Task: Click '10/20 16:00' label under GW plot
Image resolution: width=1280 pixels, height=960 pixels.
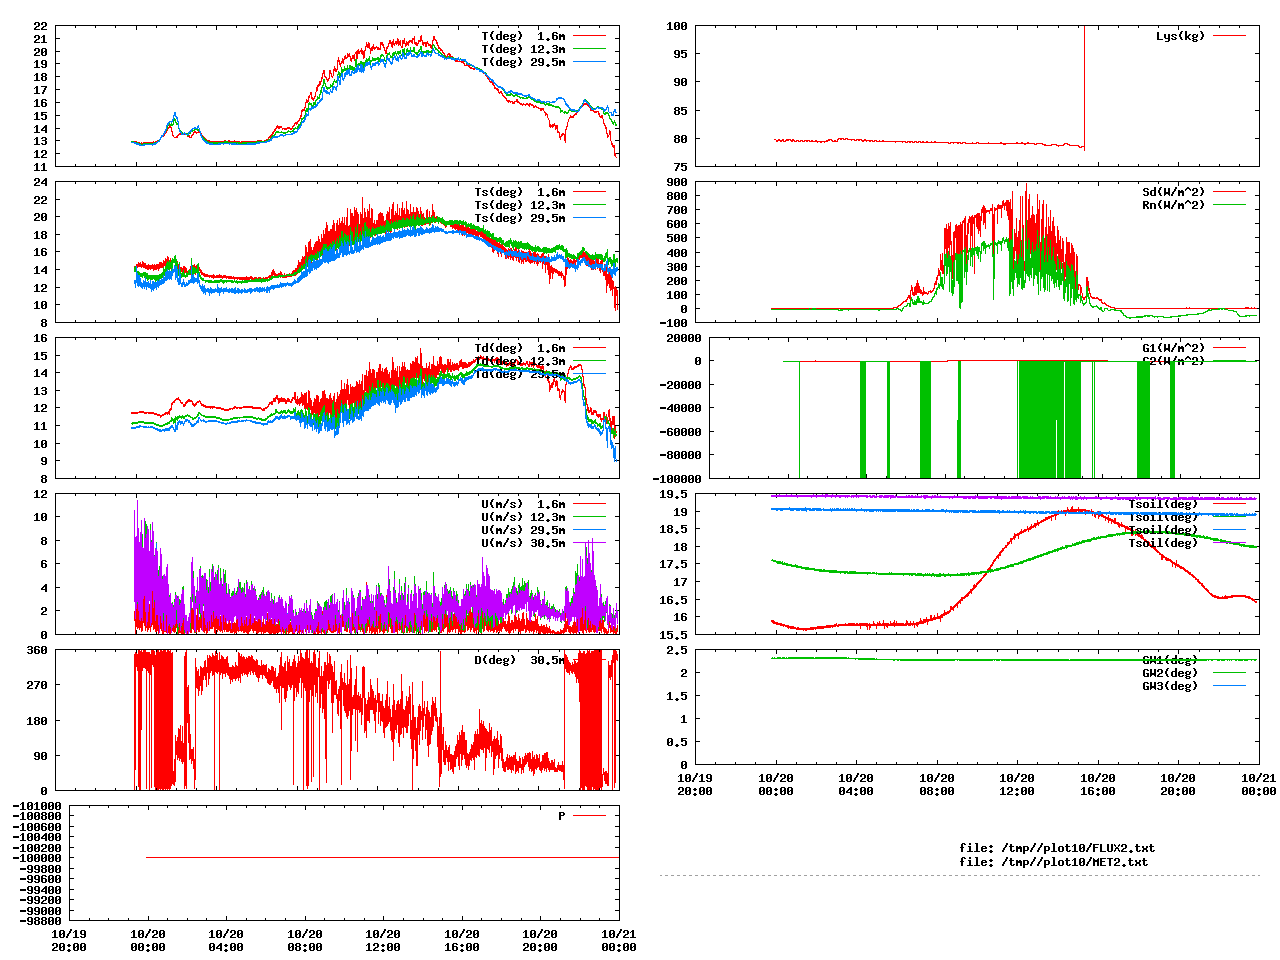Action: click(1097, 784)
